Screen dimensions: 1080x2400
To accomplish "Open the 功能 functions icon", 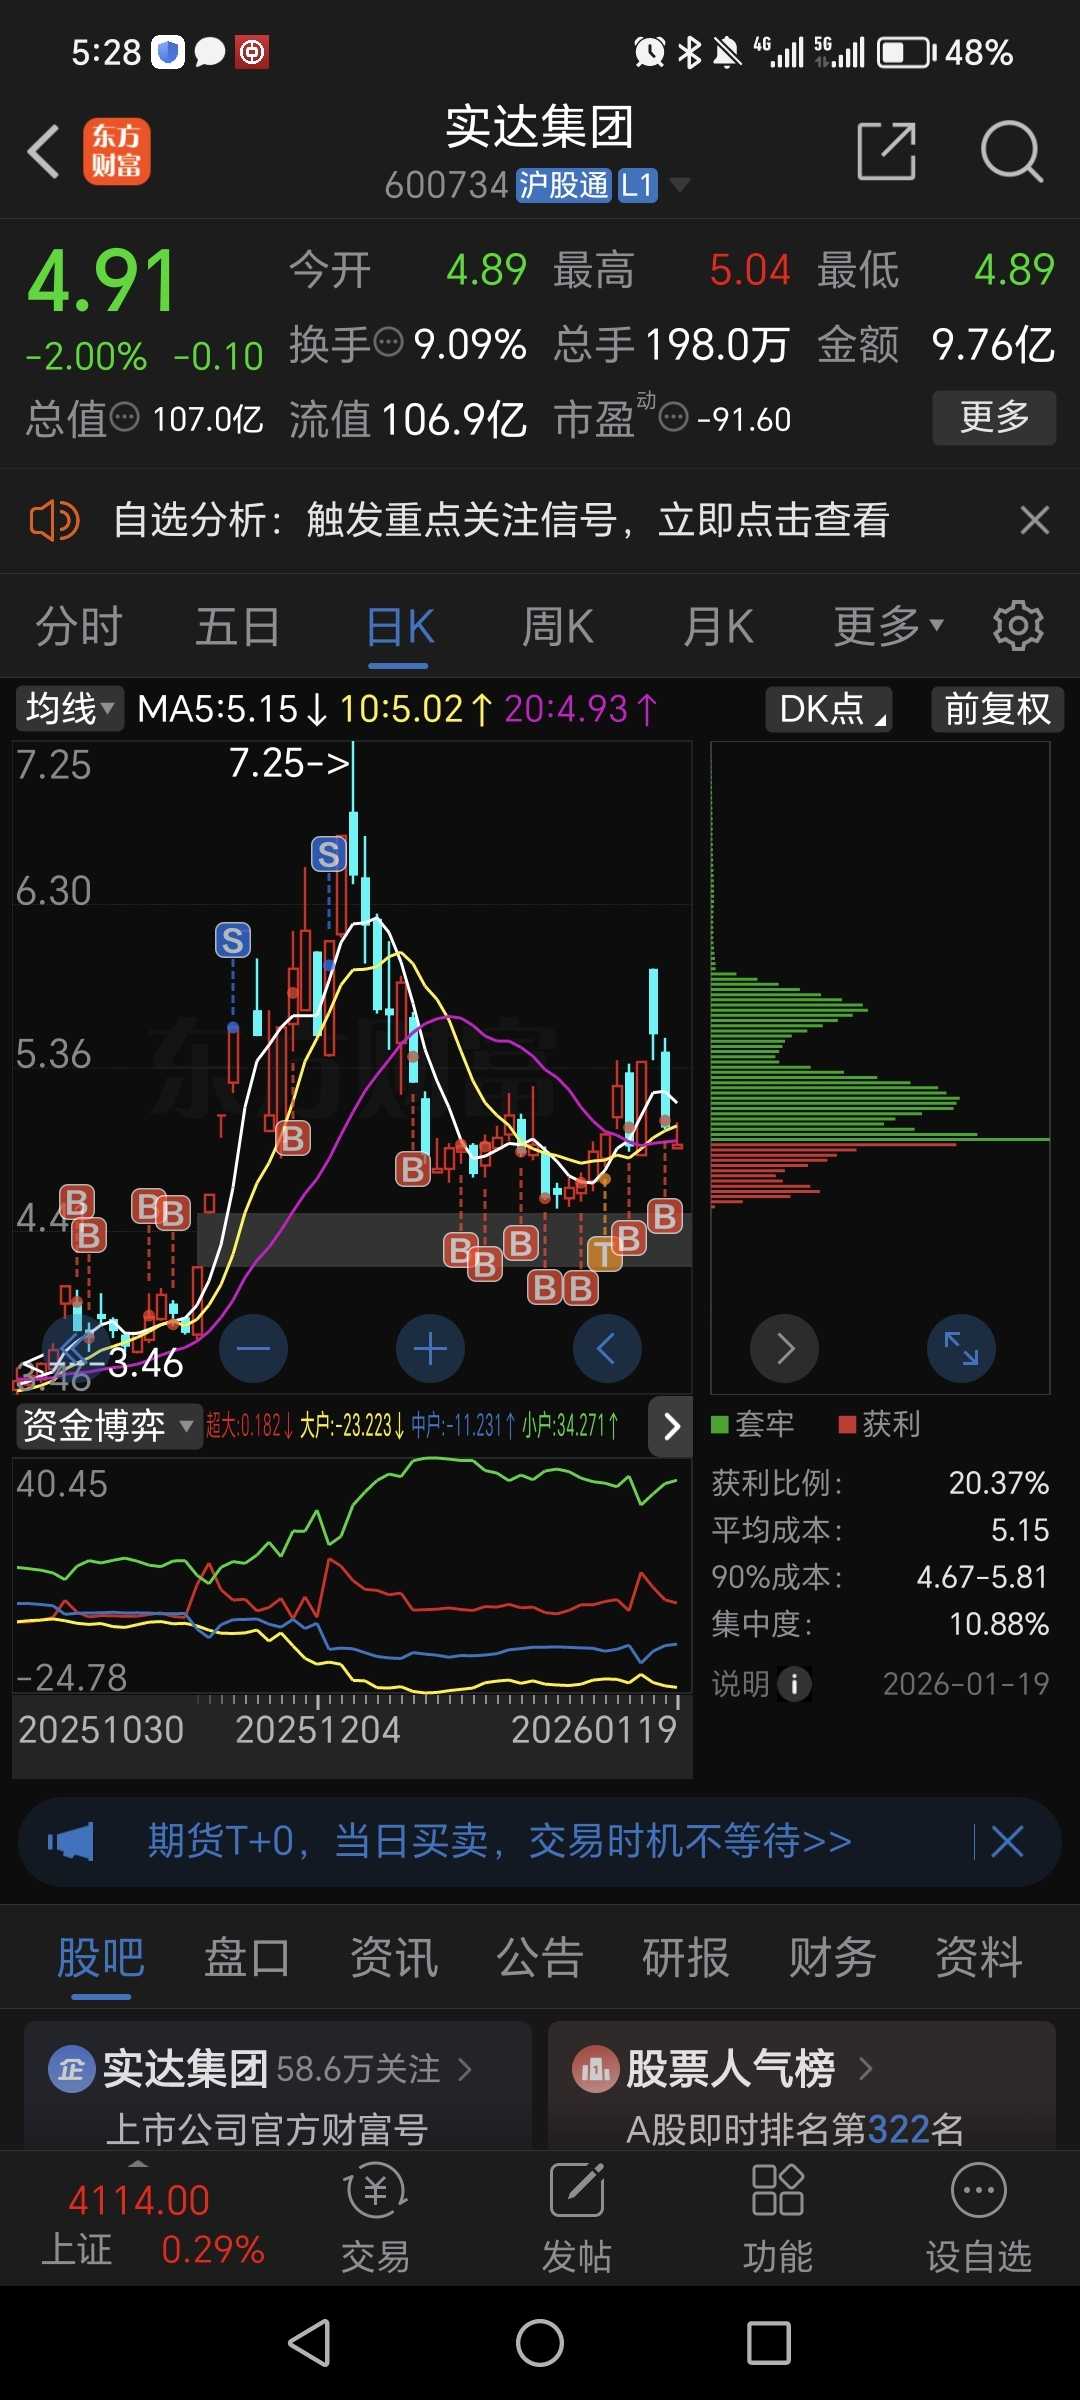I will coord(778,2219).
